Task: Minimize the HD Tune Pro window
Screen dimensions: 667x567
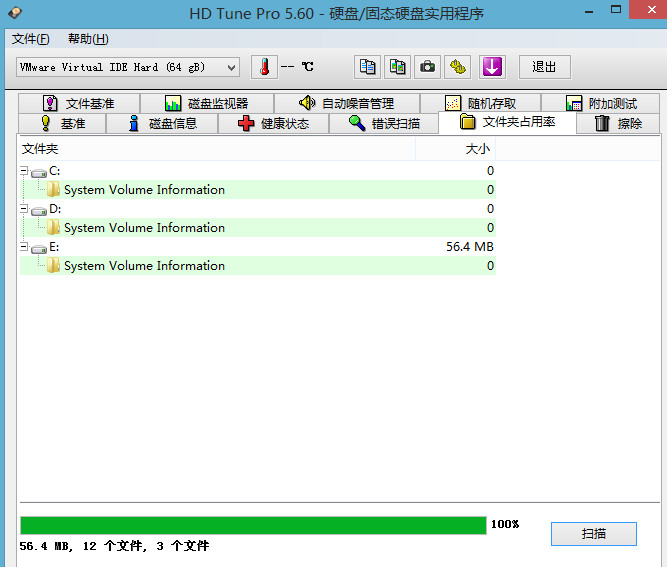Action: [589, 11]
